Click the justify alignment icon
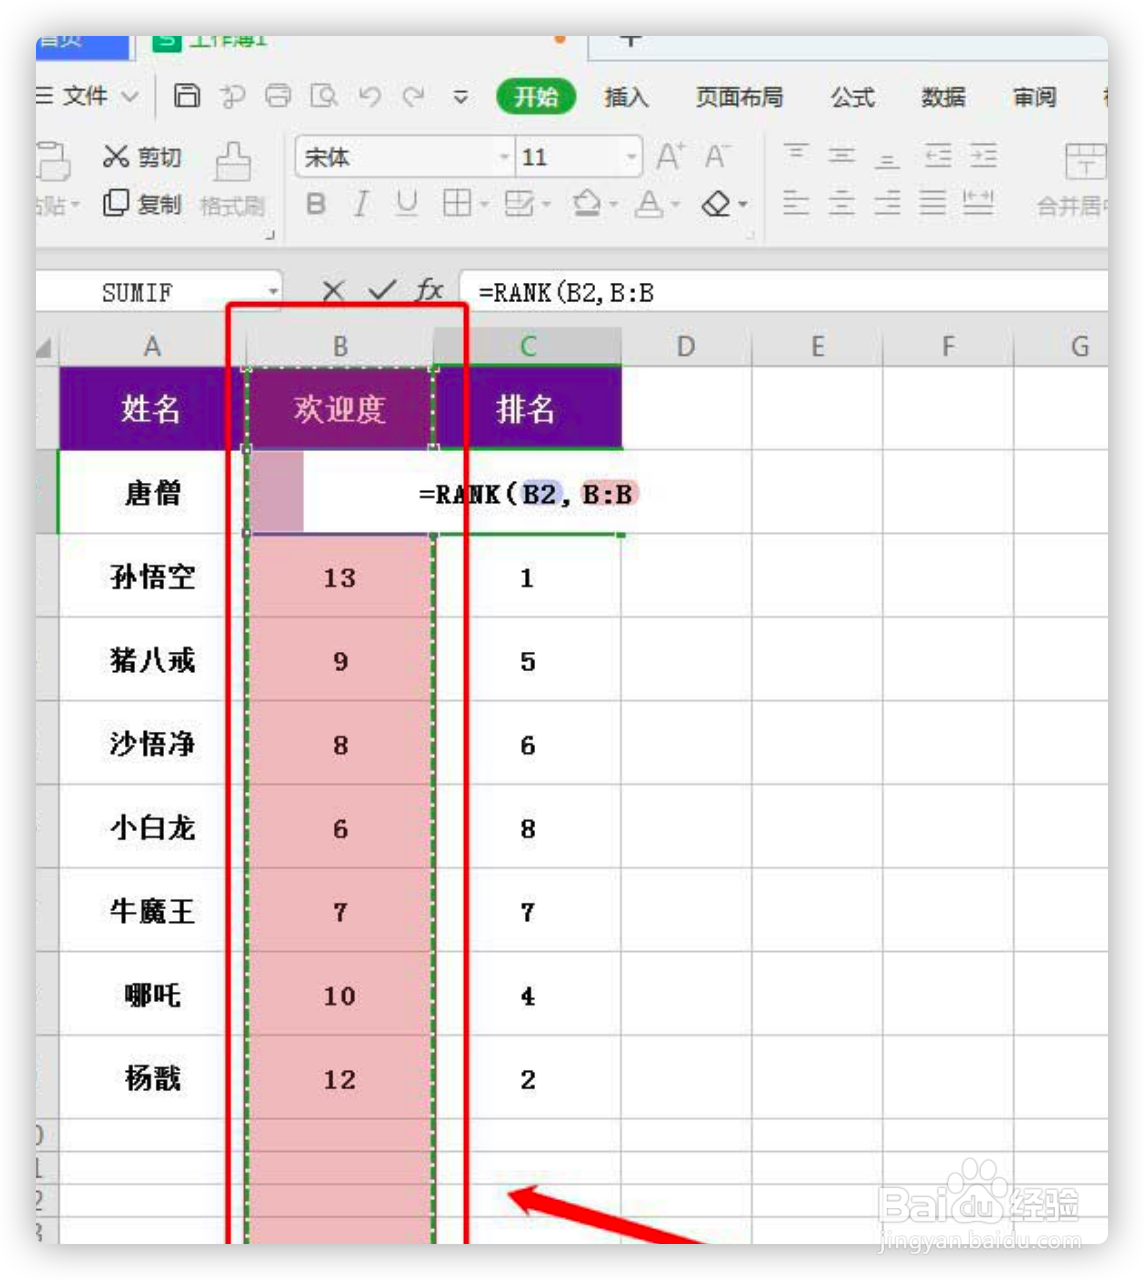Image resolution: width=1144 pixels, height=1280 pixels. (933, 203)
